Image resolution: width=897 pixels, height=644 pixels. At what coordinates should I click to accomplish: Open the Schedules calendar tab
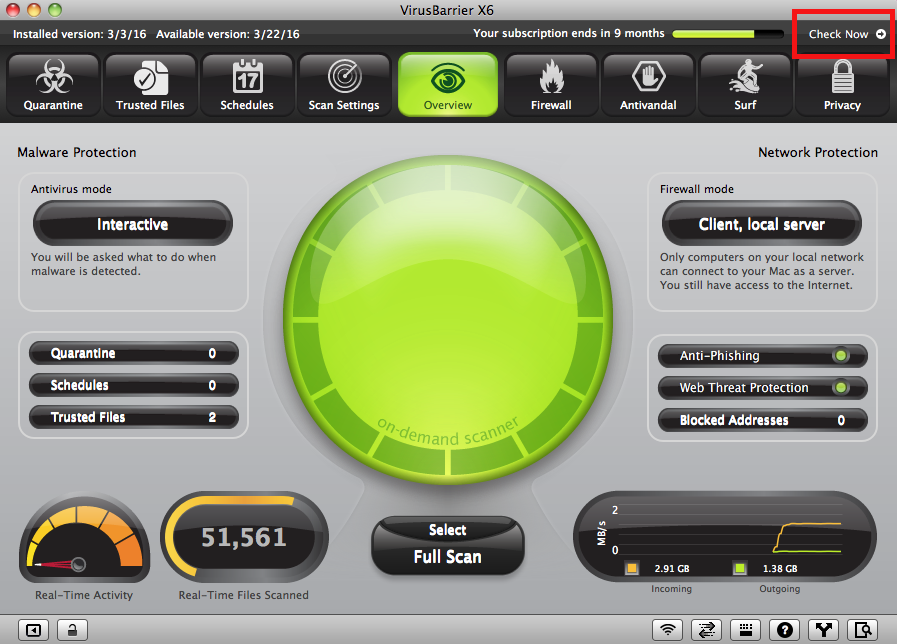(x=247, y=85)
